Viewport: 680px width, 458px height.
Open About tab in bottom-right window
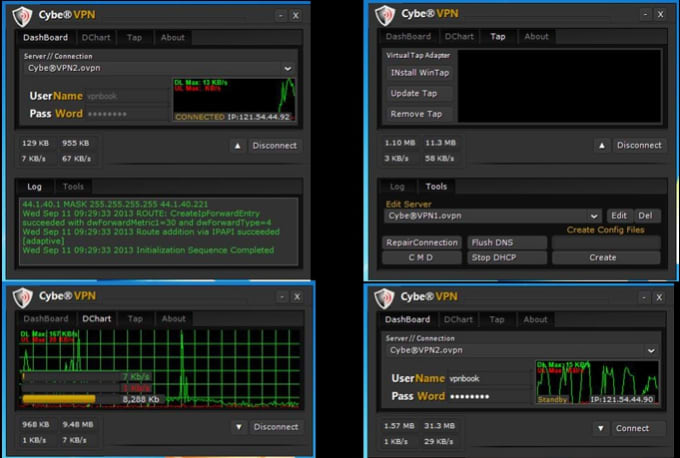coord(535,320)
